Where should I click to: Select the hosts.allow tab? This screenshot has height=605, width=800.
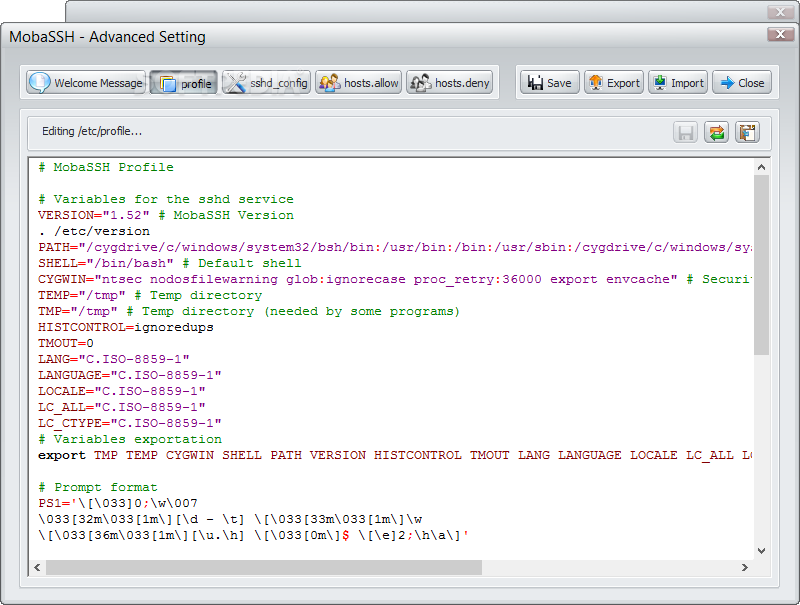click(359, 83)
